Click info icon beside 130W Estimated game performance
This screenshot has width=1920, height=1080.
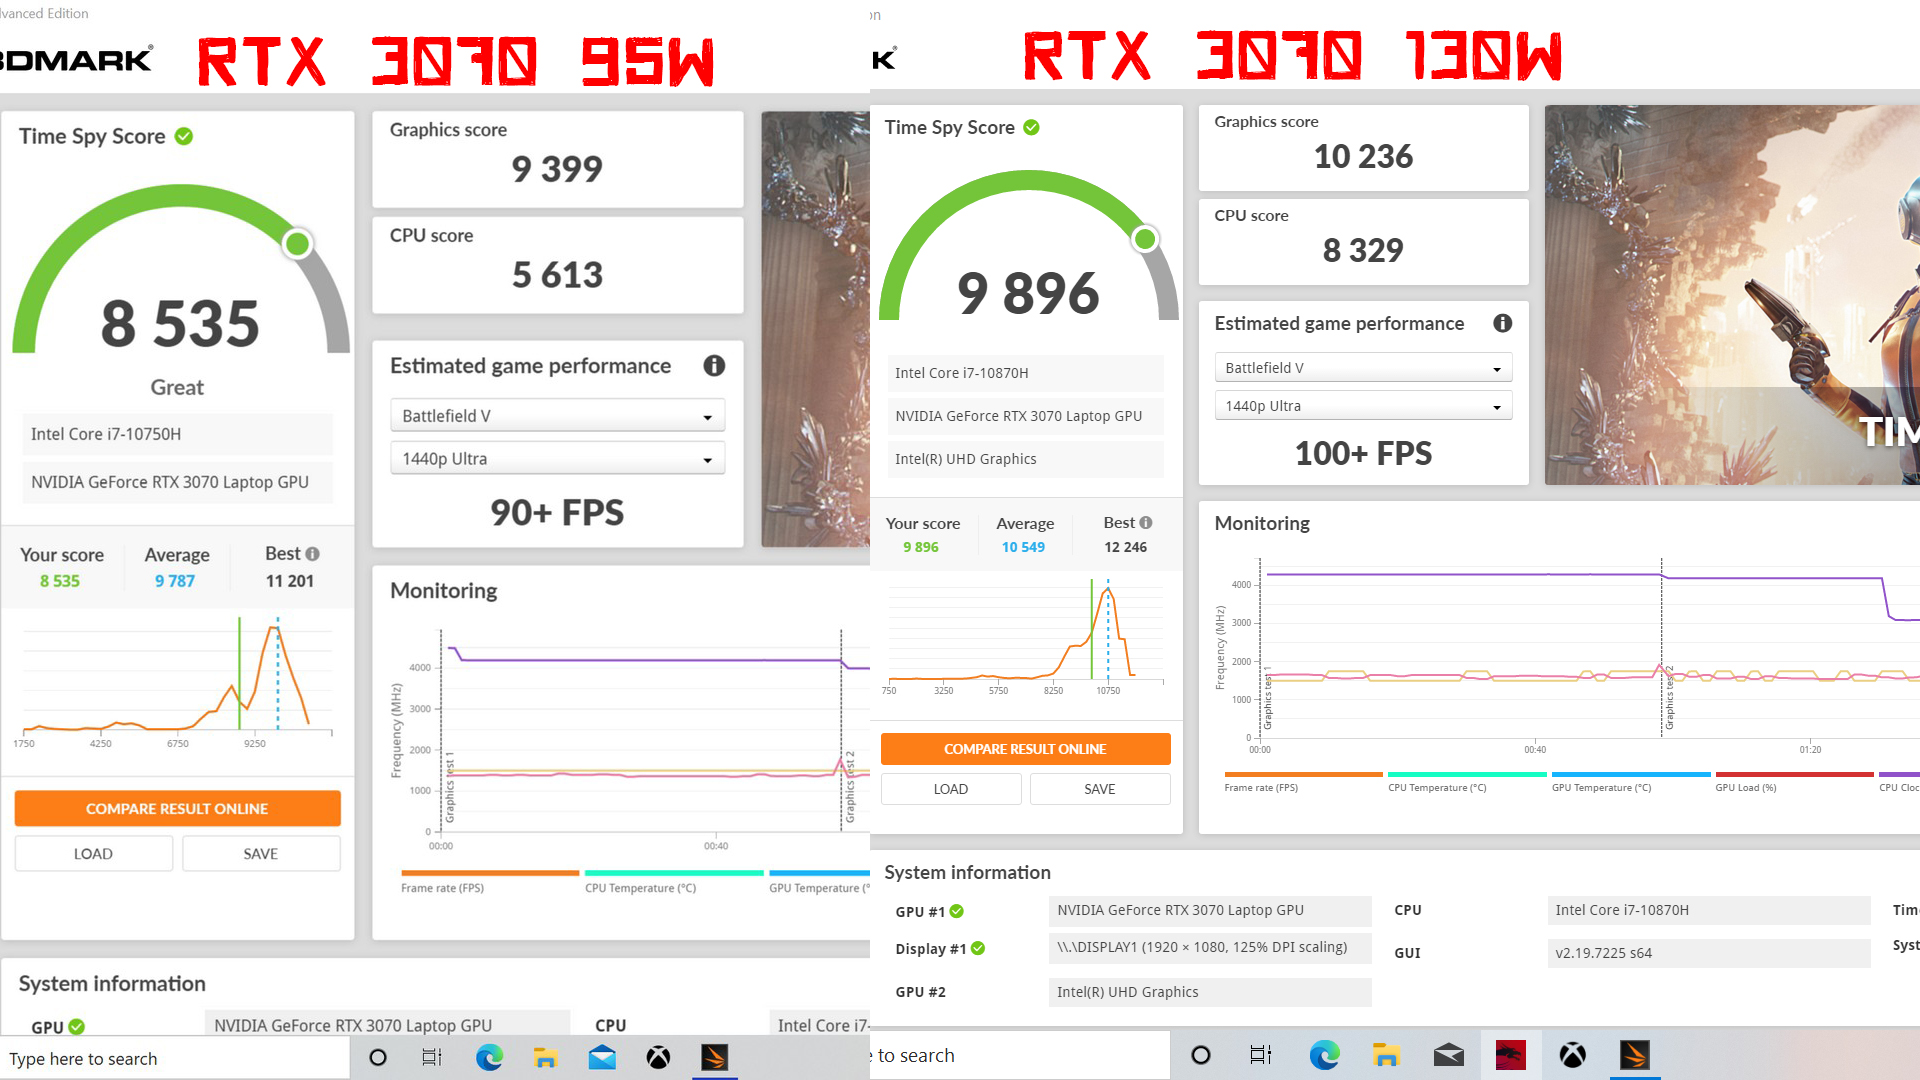pyautogui.click(x=1502, y=323)
